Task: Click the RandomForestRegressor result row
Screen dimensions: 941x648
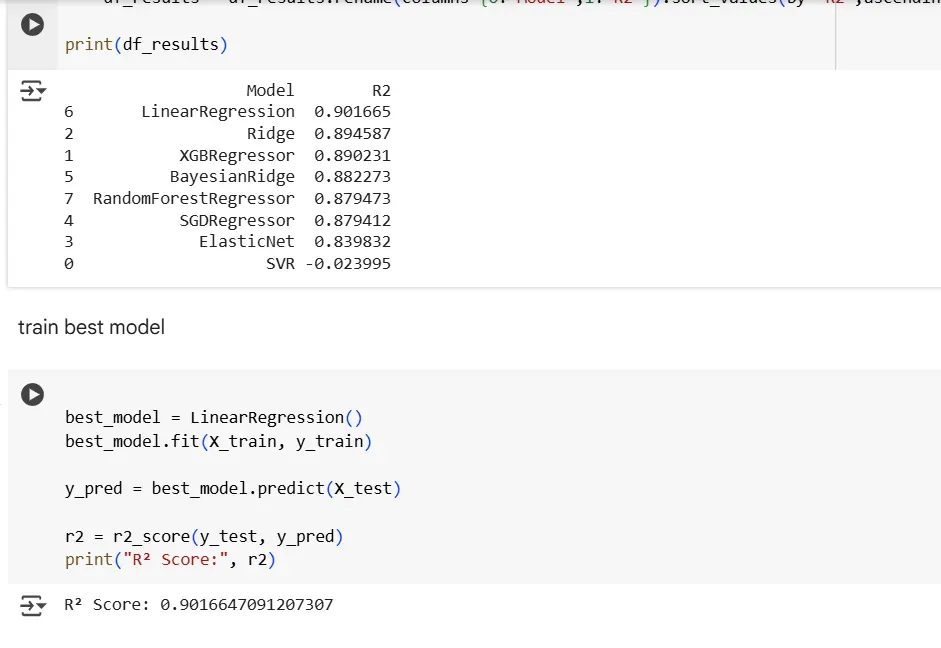Action: (241, 199)
